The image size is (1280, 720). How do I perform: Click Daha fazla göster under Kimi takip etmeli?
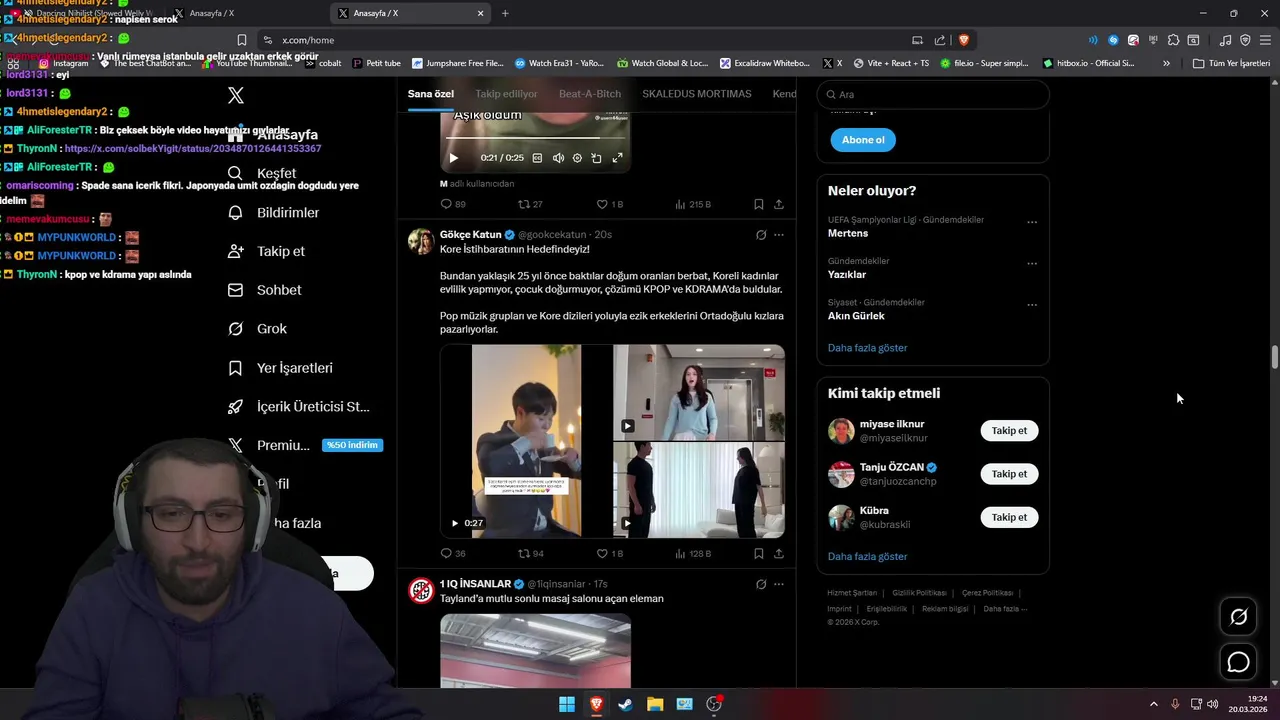click(868, 557)
